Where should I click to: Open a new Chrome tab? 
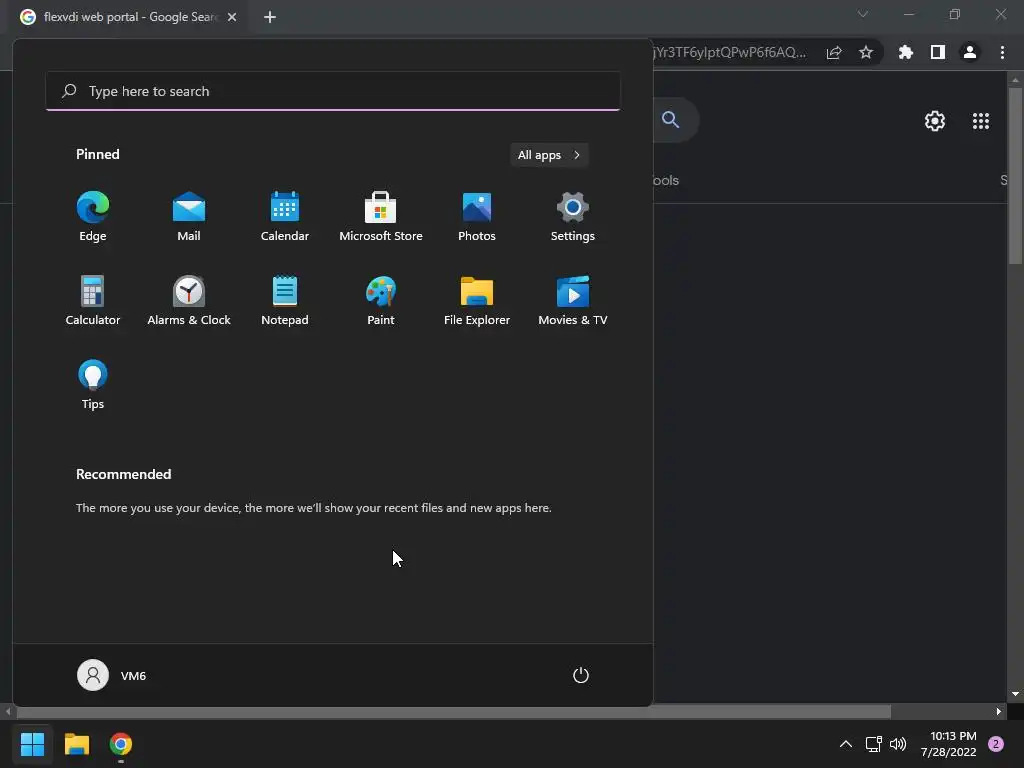click(x=270, y=17)
